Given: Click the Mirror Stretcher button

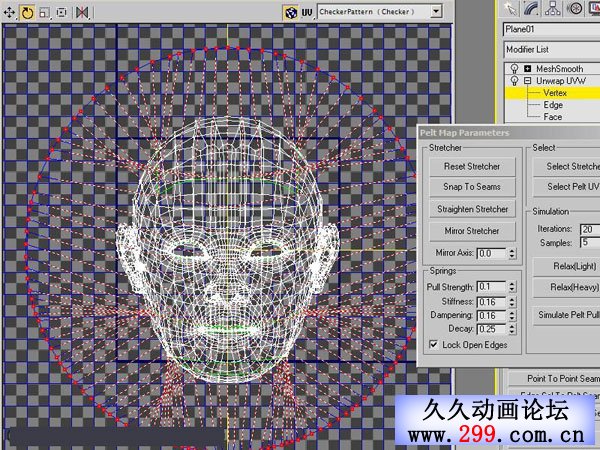Looking at the screenshot, I should [472, 231].
